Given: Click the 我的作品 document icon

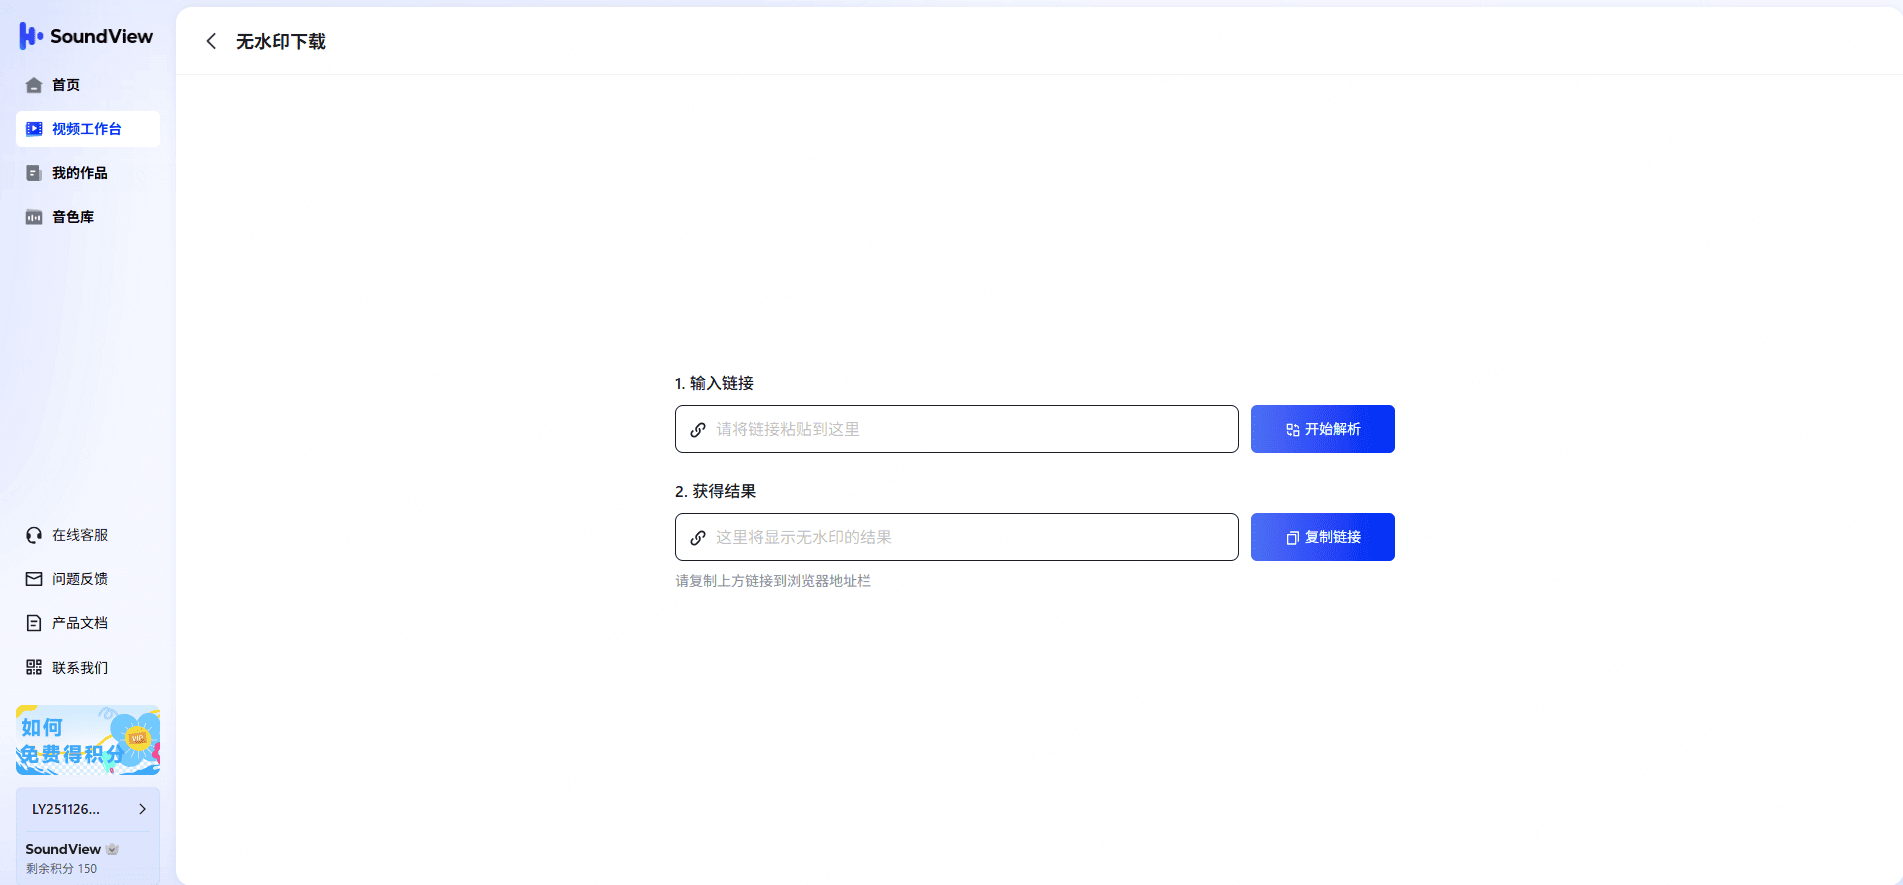Looking at the screenshot, I should click(x=34, y=173).
